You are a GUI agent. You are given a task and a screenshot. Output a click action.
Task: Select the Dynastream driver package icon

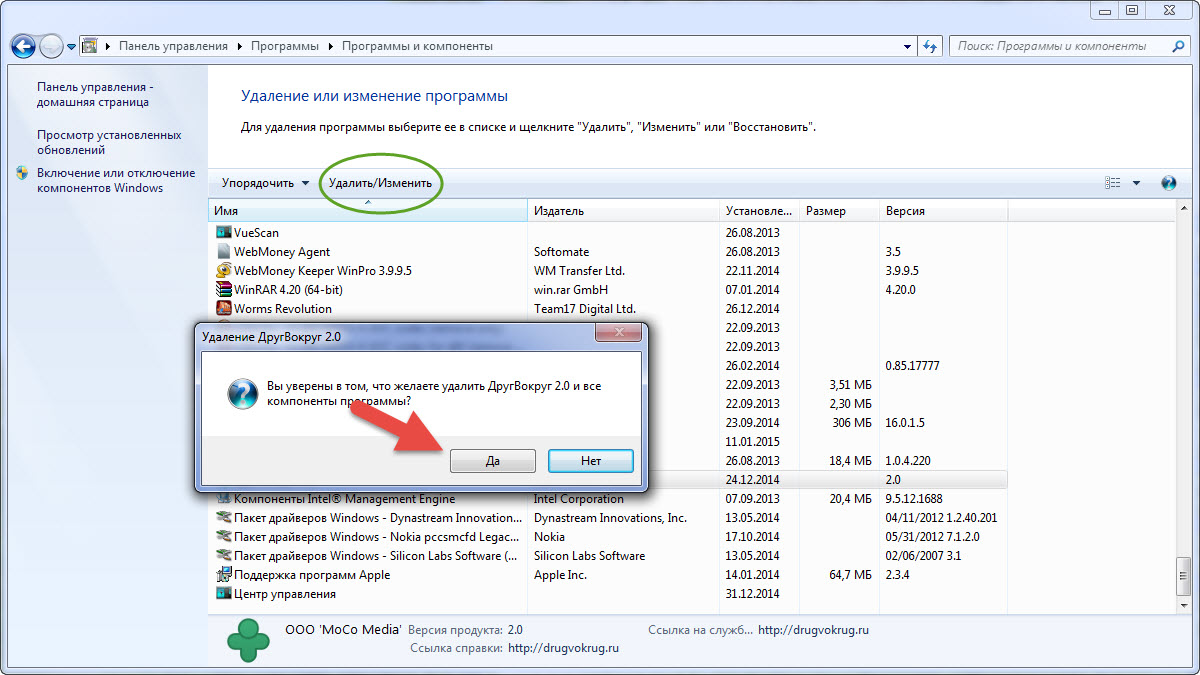click(x=224, y=517)
